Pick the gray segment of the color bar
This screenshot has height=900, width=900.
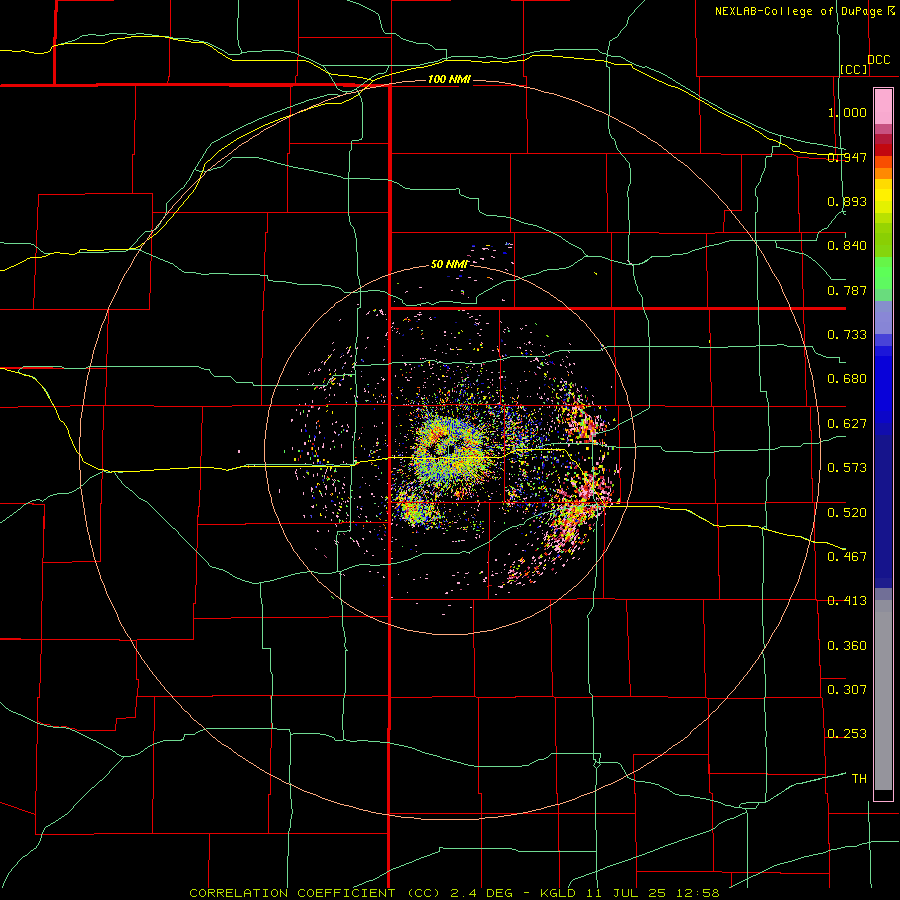pos(883,695)
